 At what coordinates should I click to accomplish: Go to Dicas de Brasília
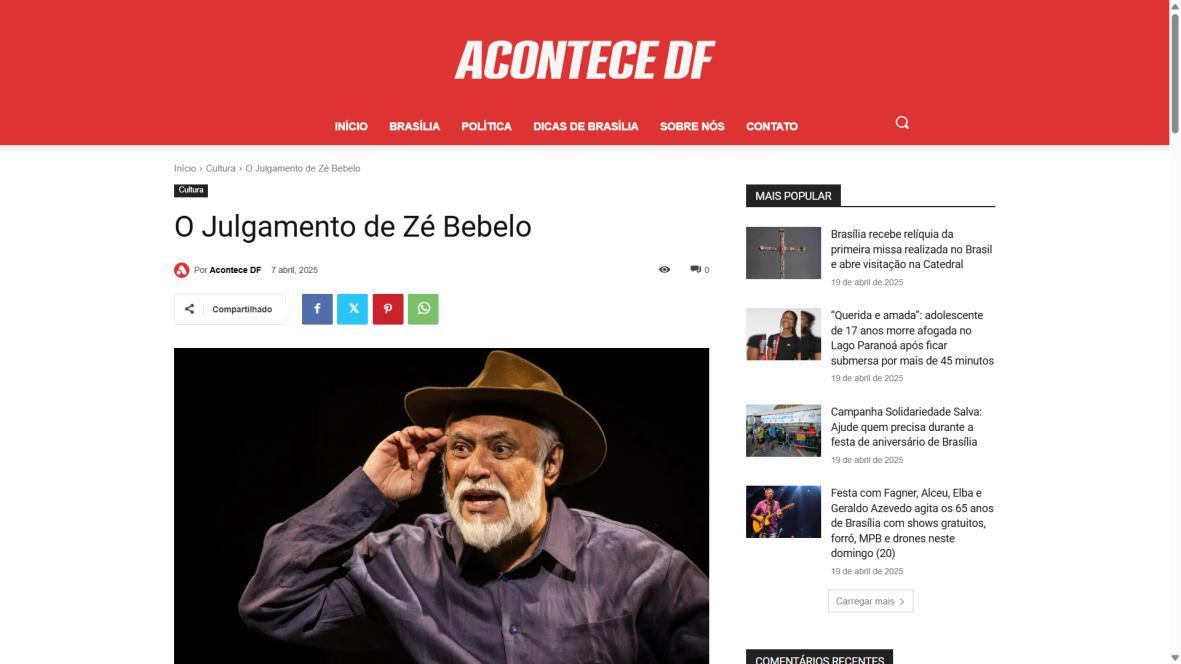(586, 126)
